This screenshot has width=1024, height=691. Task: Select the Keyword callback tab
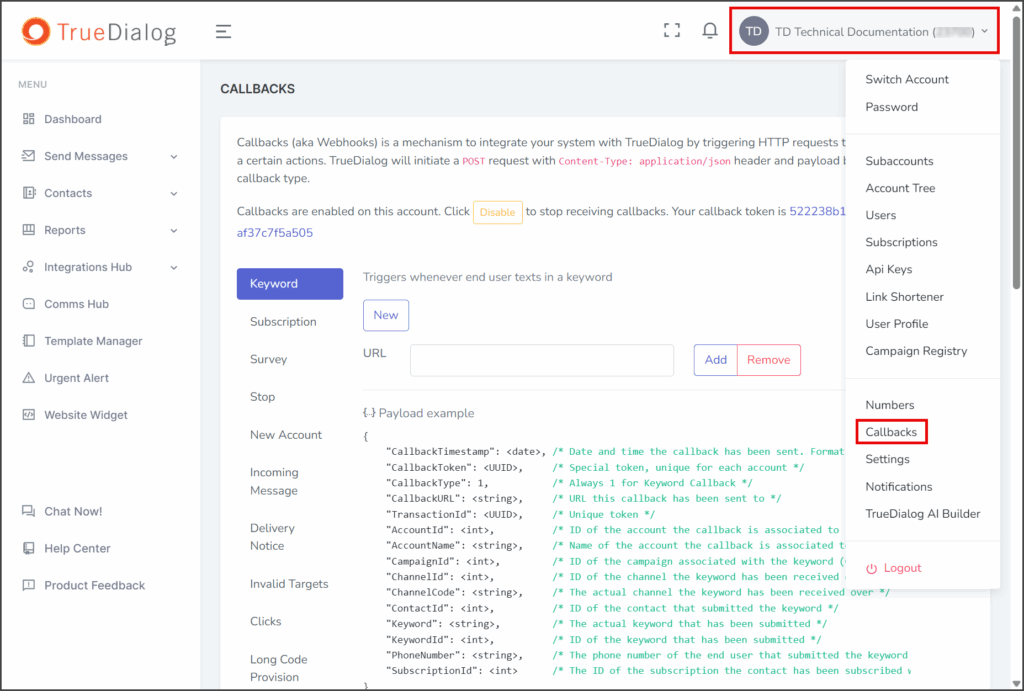pyautogui.click(x=290, y=283)
